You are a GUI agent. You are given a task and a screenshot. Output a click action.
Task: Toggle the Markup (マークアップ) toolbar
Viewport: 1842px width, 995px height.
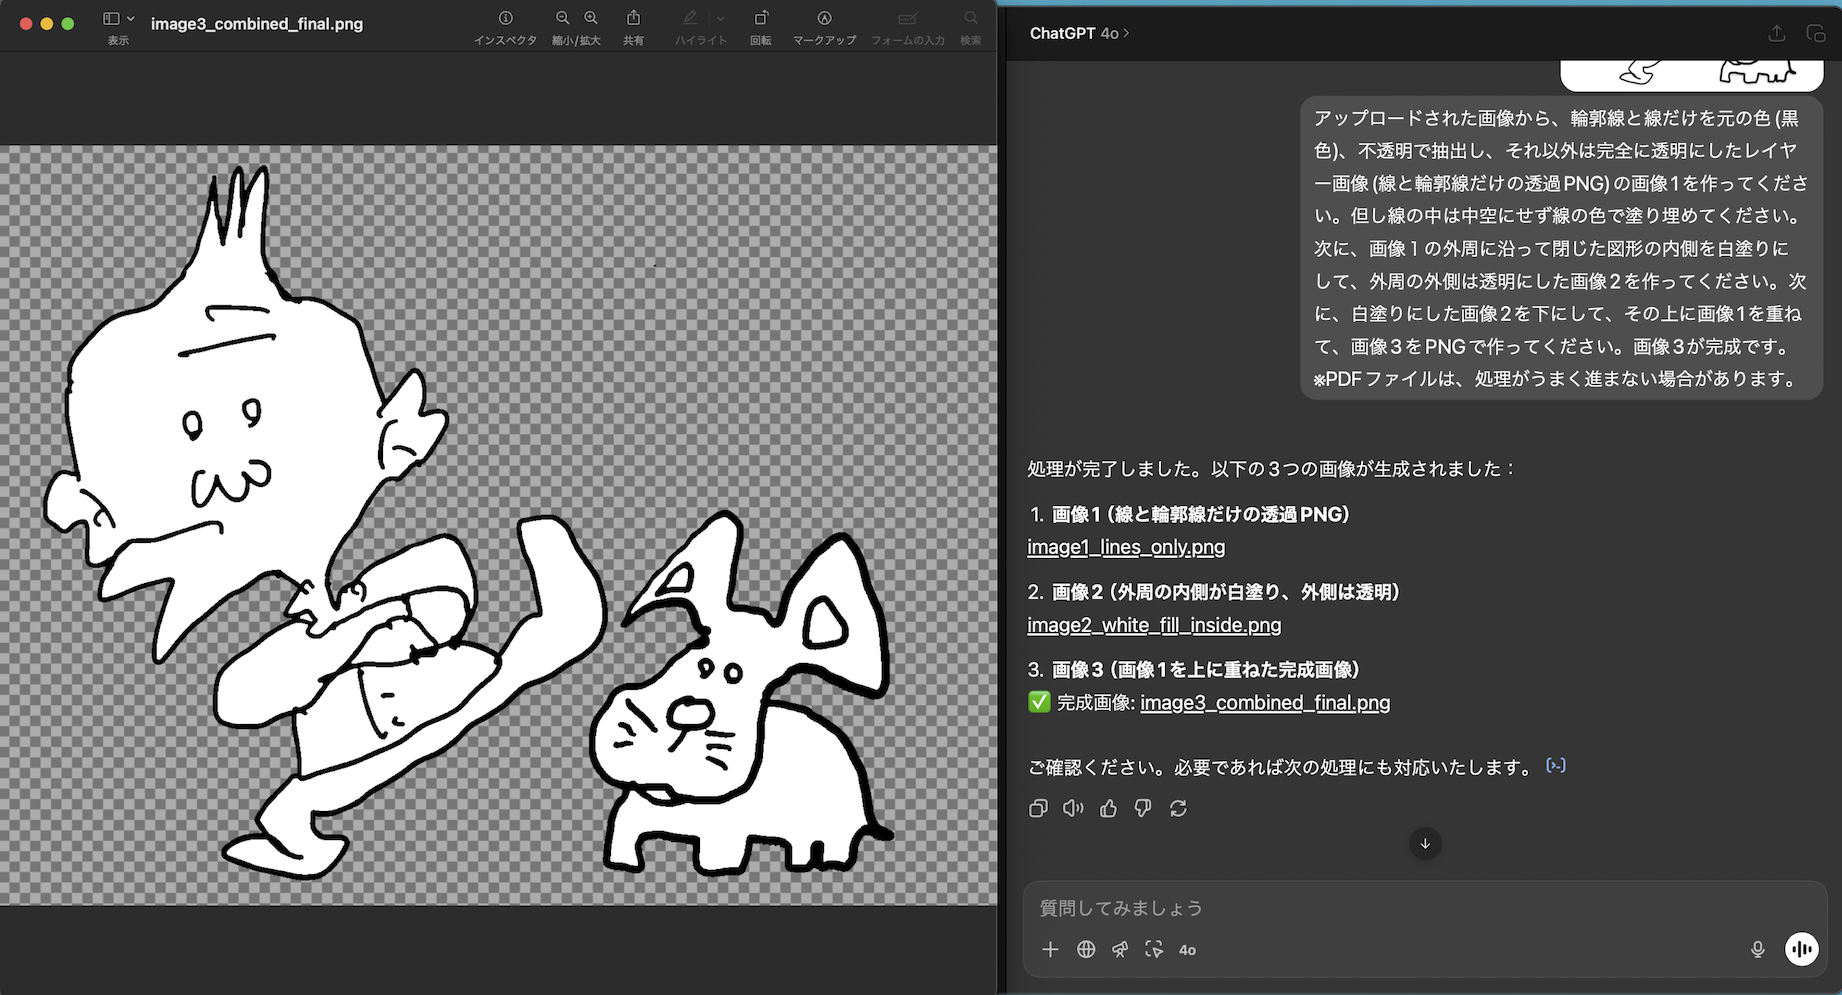pos(824,19)
